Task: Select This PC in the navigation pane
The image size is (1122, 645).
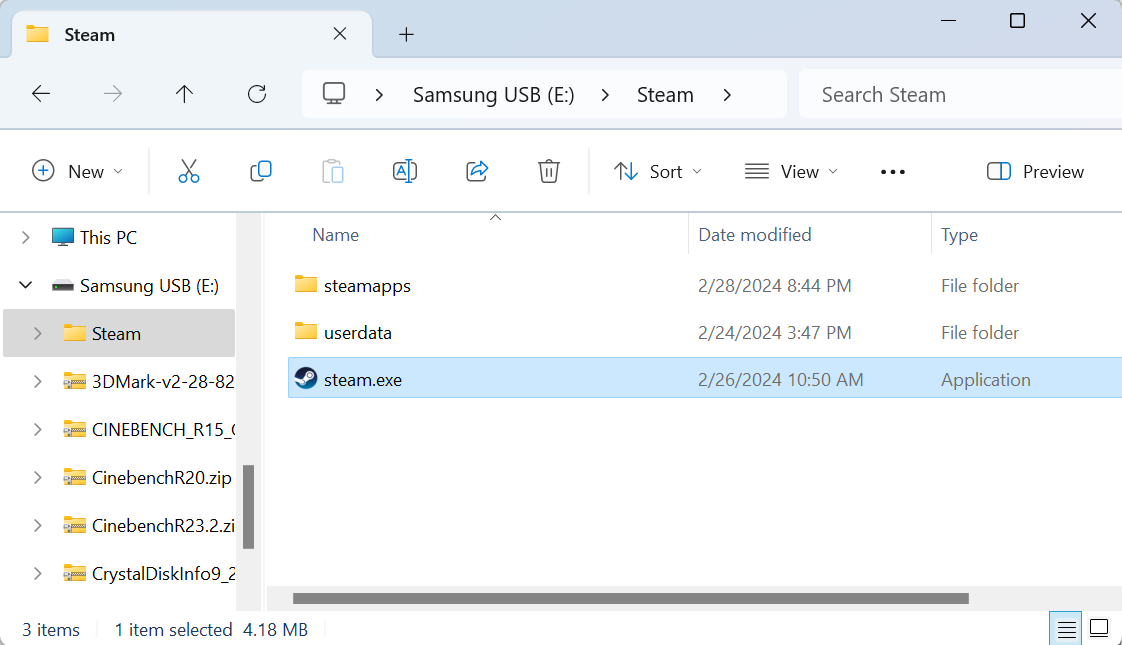Action: [x=108, y=238]
